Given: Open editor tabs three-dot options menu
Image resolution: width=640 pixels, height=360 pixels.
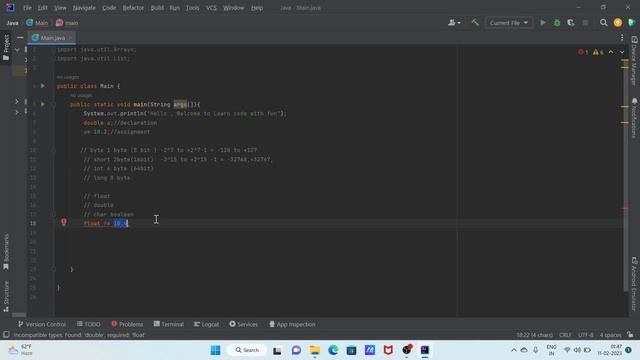Looking at the screenshot, I should pos(622,38).
